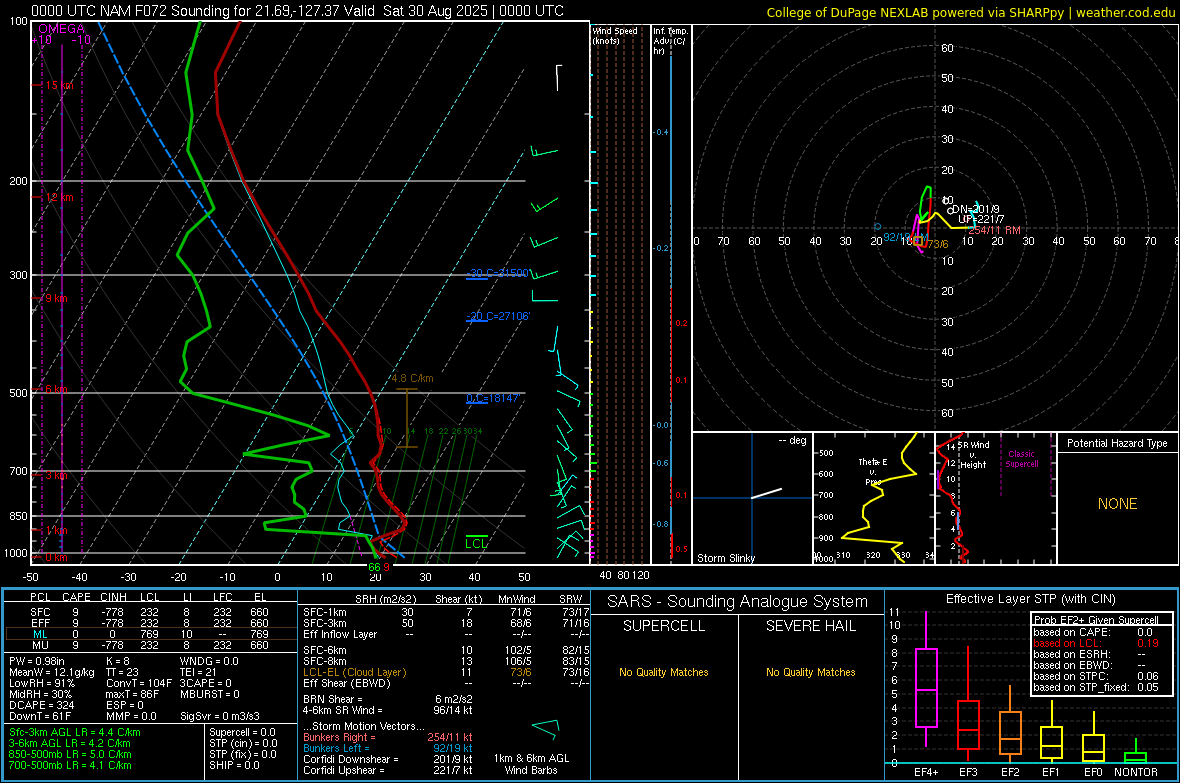
Task: Click the Wind Speed (knots) panel heading
Action: click(x=615, y=35)
